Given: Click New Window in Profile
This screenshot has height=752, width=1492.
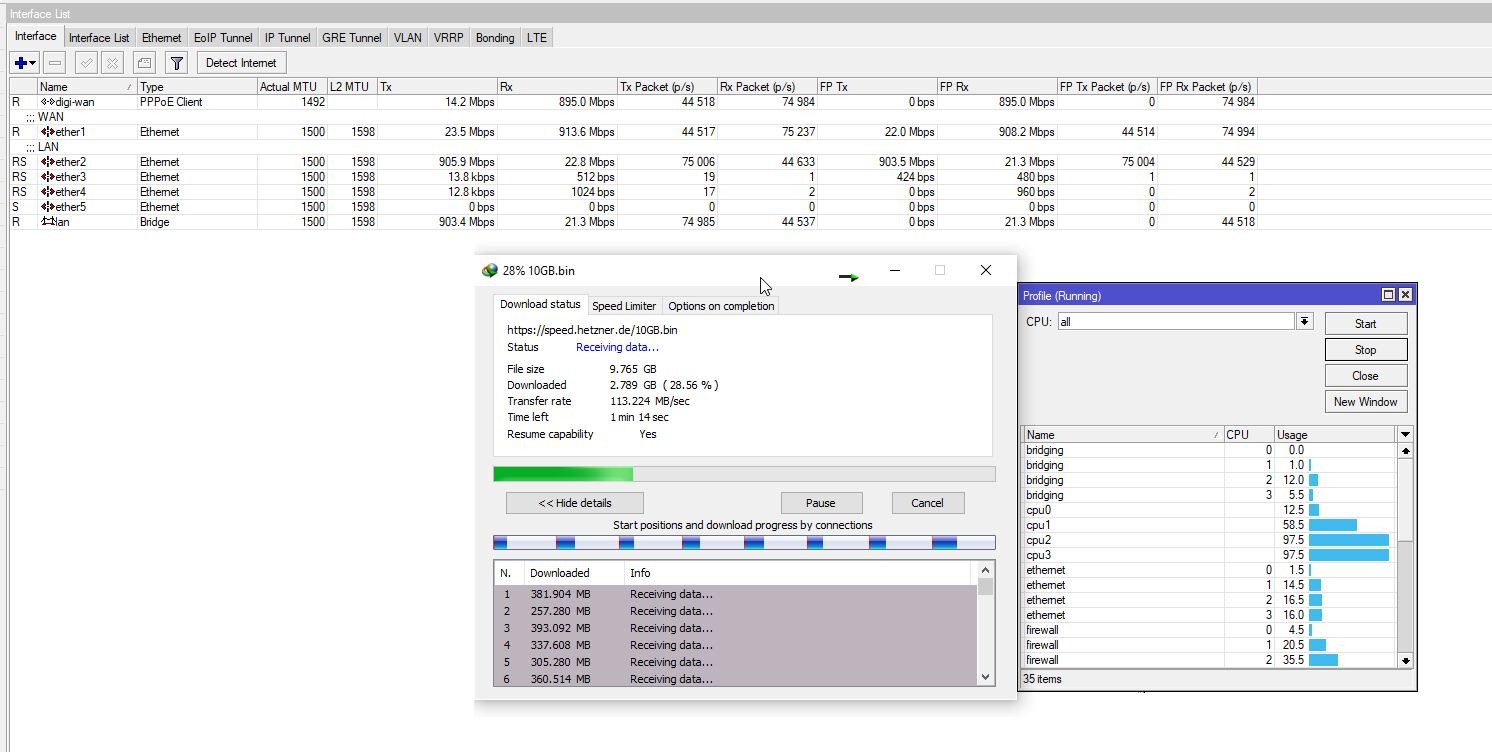Looking at the screenshot, I should coord(1366,402).
